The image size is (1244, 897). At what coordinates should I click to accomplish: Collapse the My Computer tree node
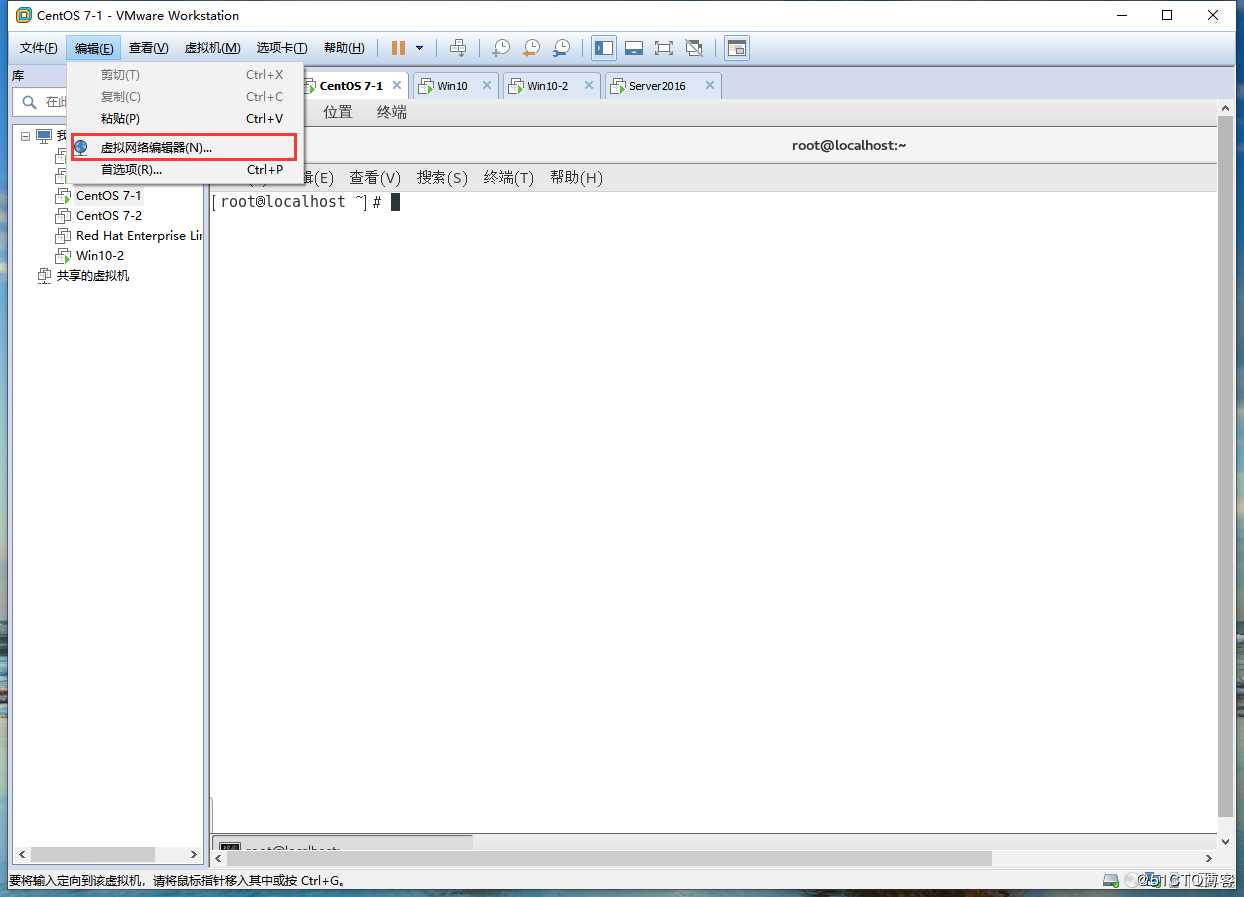pos(25,135)
